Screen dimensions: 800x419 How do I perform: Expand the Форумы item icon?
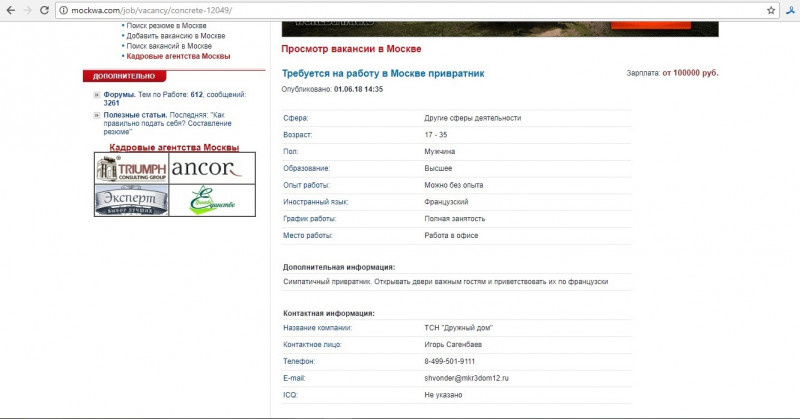tap(97, 95)
